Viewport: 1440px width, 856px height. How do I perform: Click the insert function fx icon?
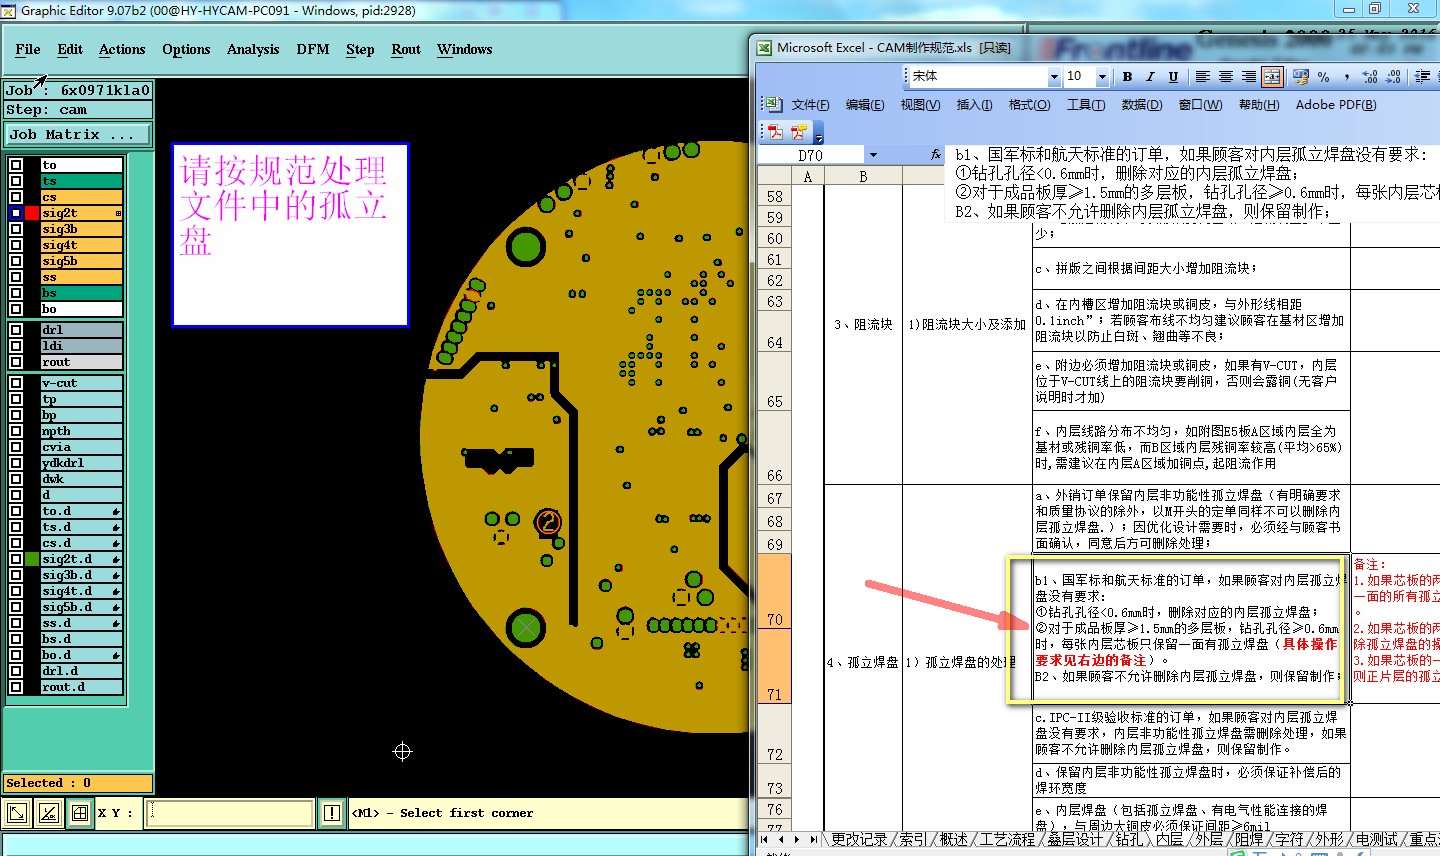936,155
